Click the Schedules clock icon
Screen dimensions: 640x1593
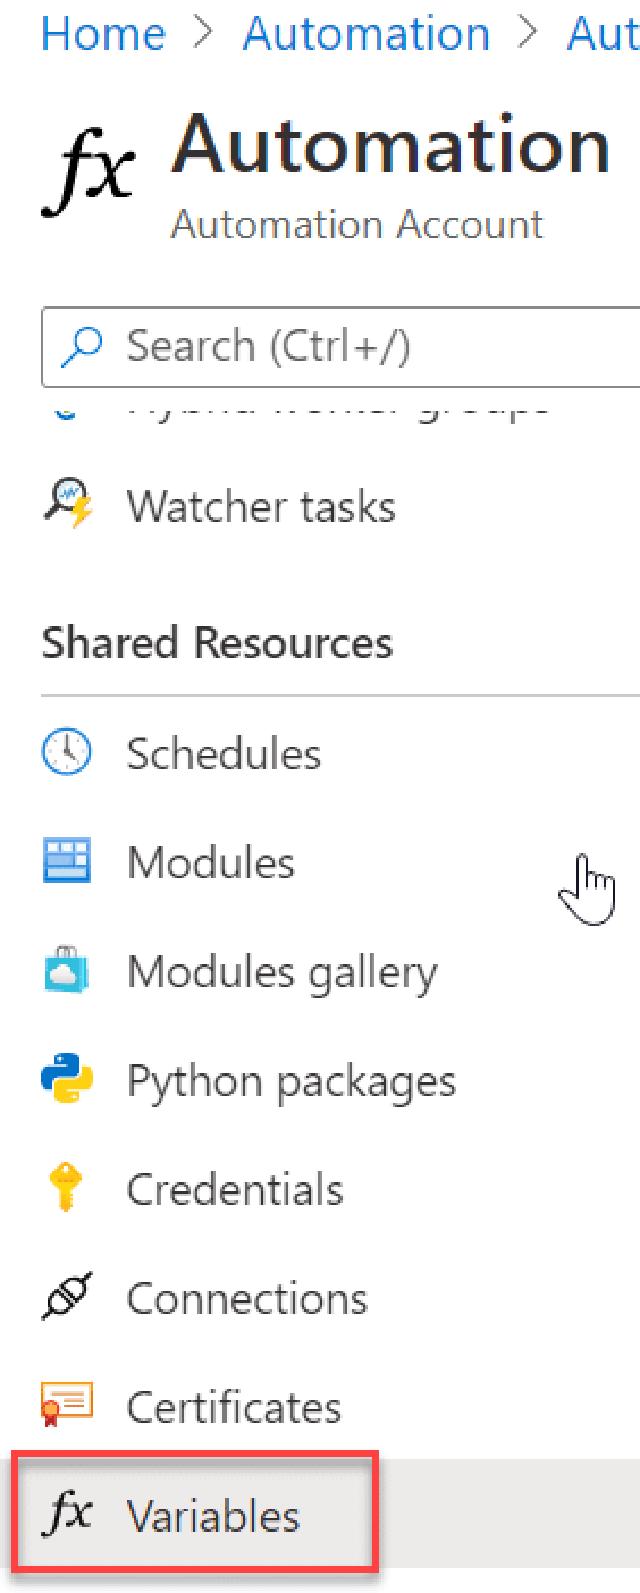[x=67, y=753]
